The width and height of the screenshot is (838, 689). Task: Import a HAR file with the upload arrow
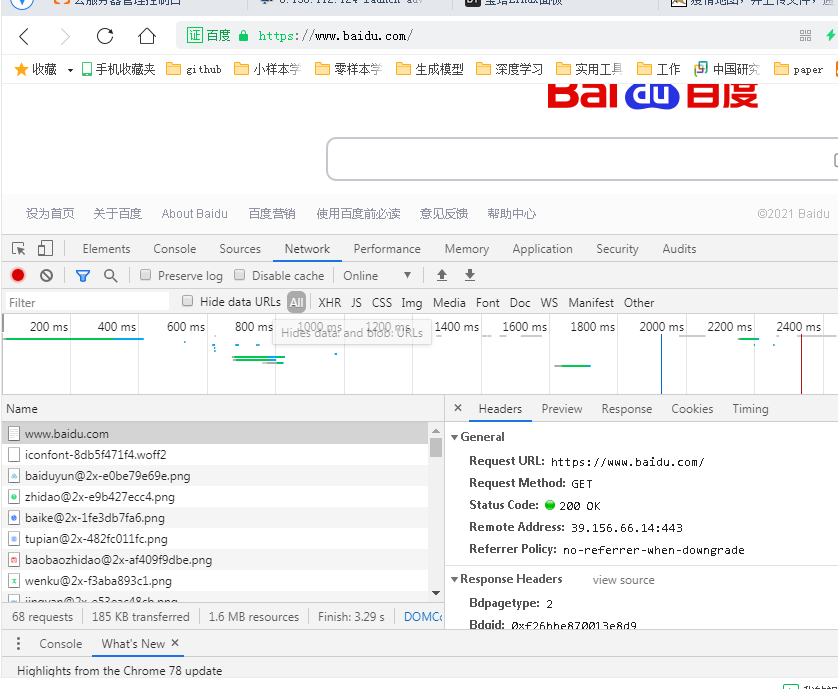[441, 275]
